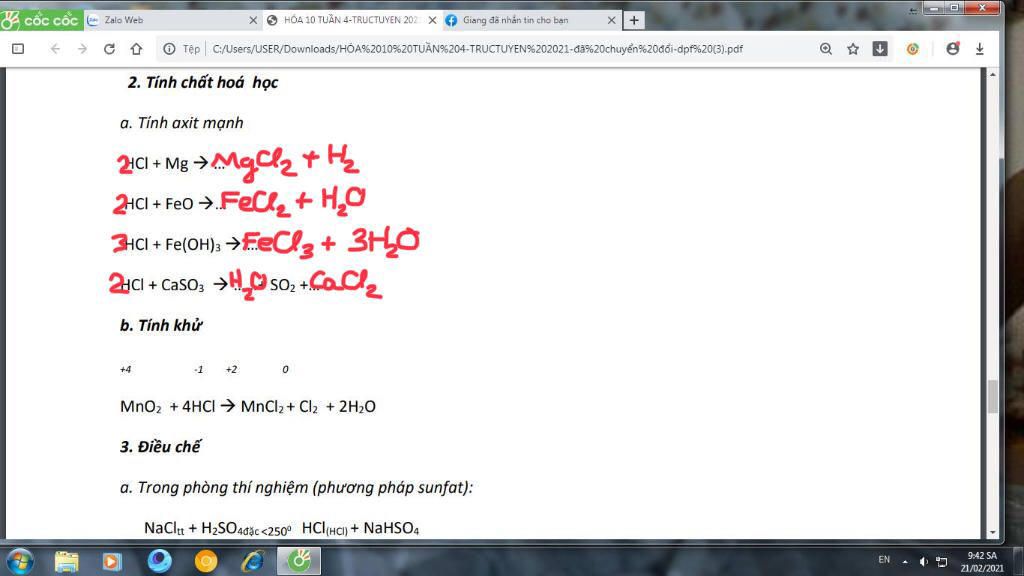Bookmark this page with the star

853,49
